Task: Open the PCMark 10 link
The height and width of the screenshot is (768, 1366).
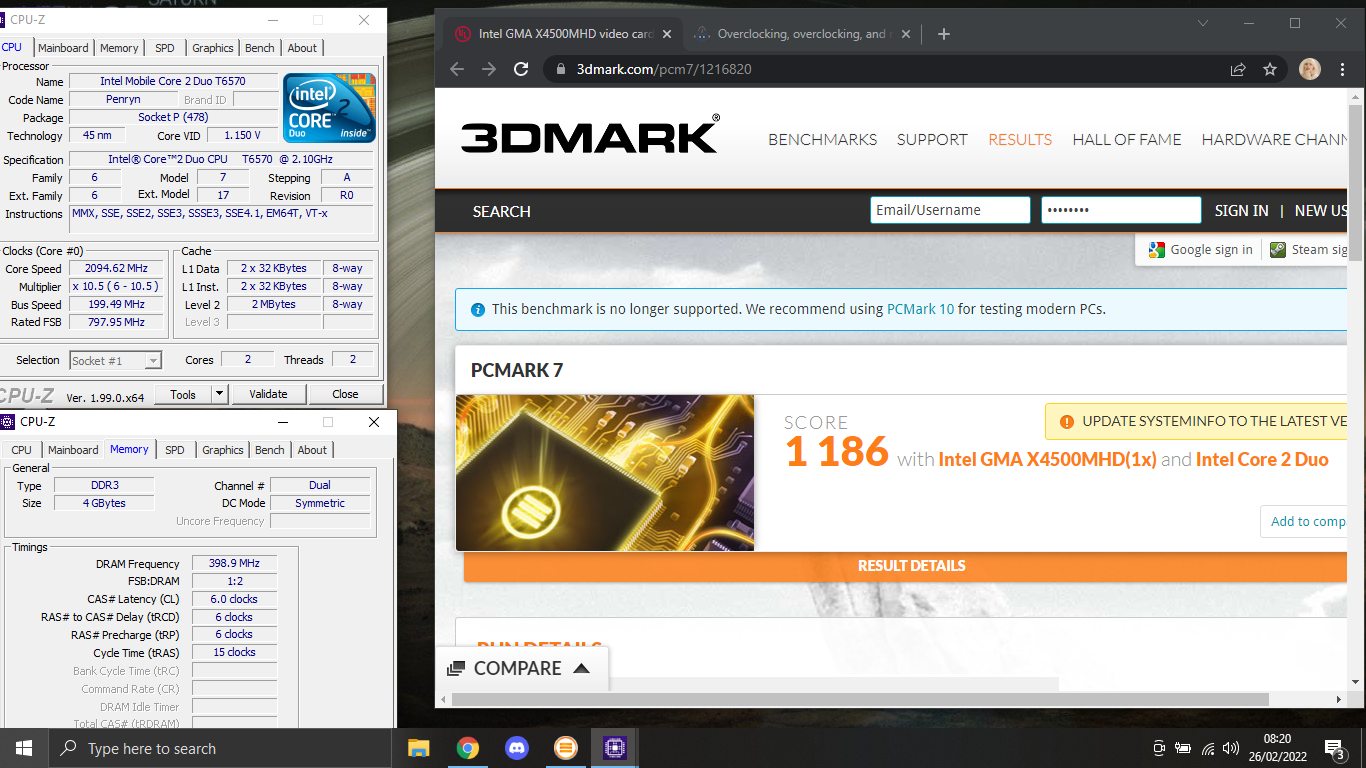Action: pyautogui.click(x=920, y=309)
